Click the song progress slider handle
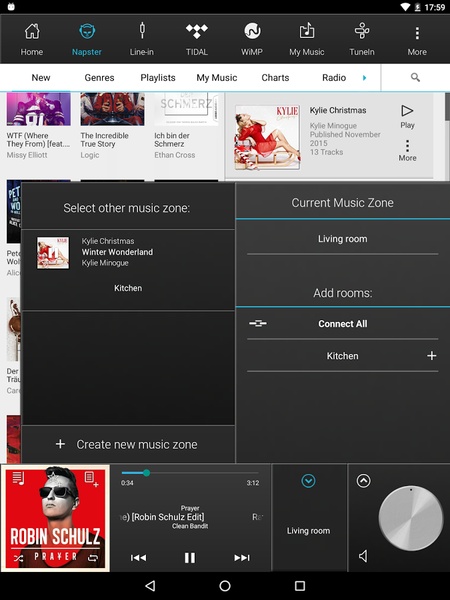The height and width of the screenshot is (600, 450). pos(146,473)
